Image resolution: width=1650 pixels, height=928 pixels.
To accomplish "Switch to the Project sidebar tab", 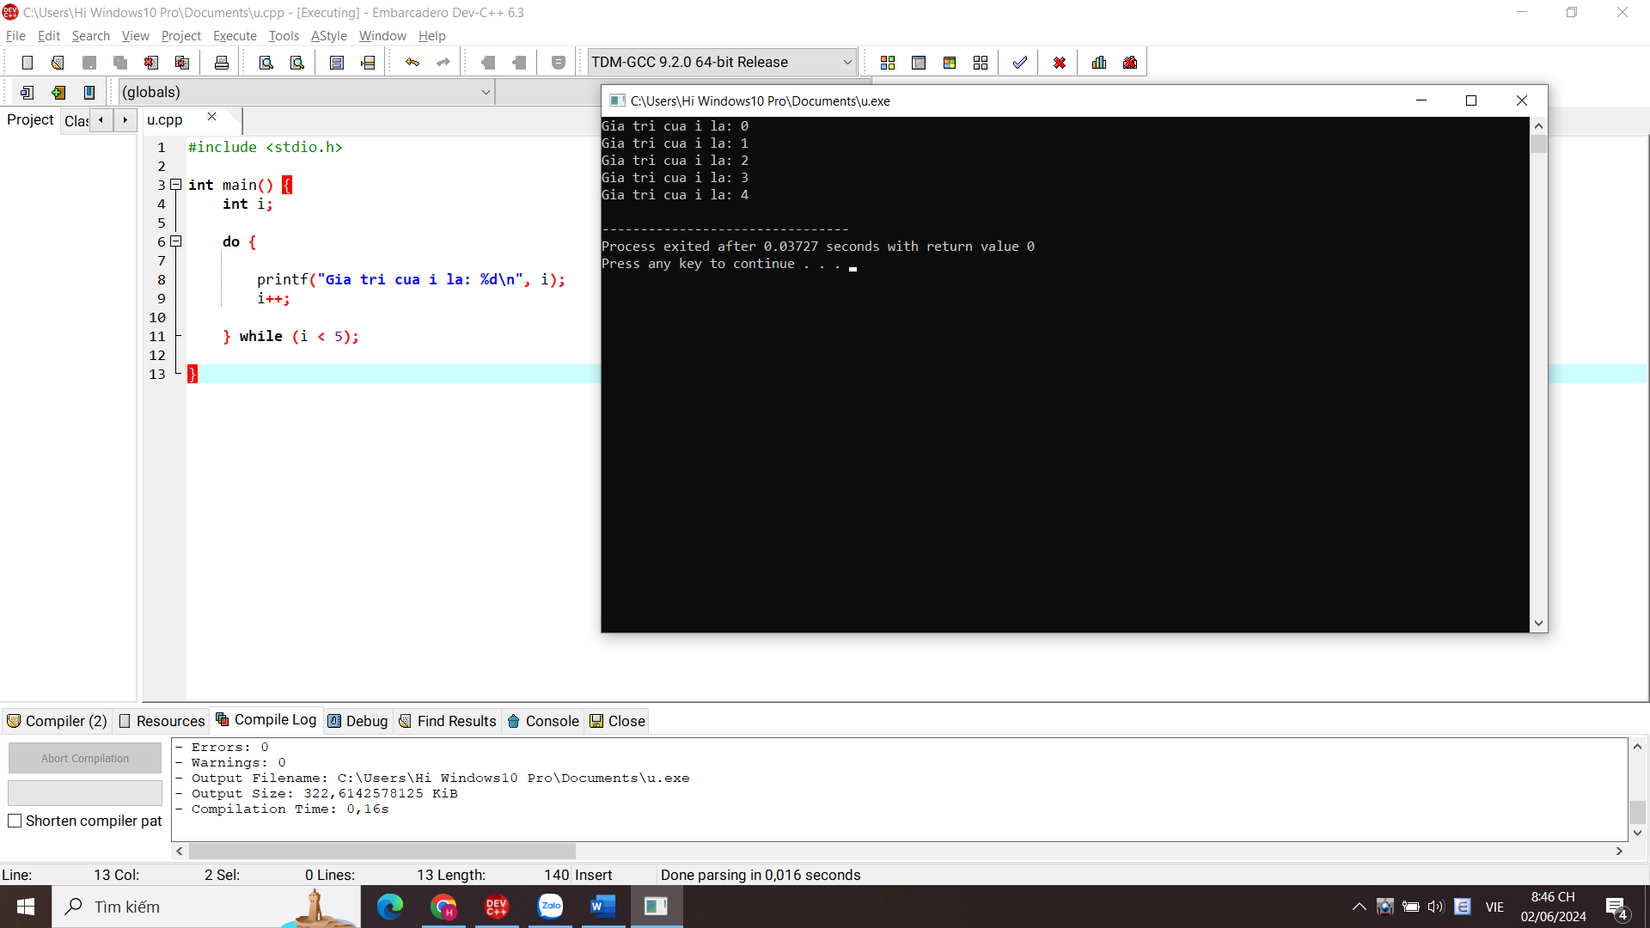I will [30, 120].
